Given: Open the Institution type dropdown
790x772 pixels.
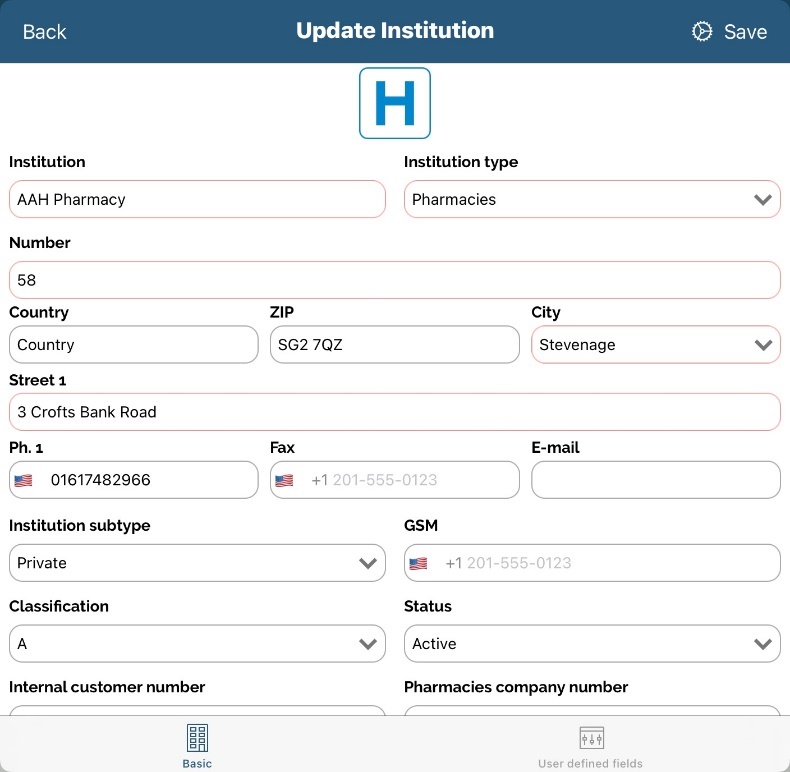Looking at the screenshot, I should point(592,199).
